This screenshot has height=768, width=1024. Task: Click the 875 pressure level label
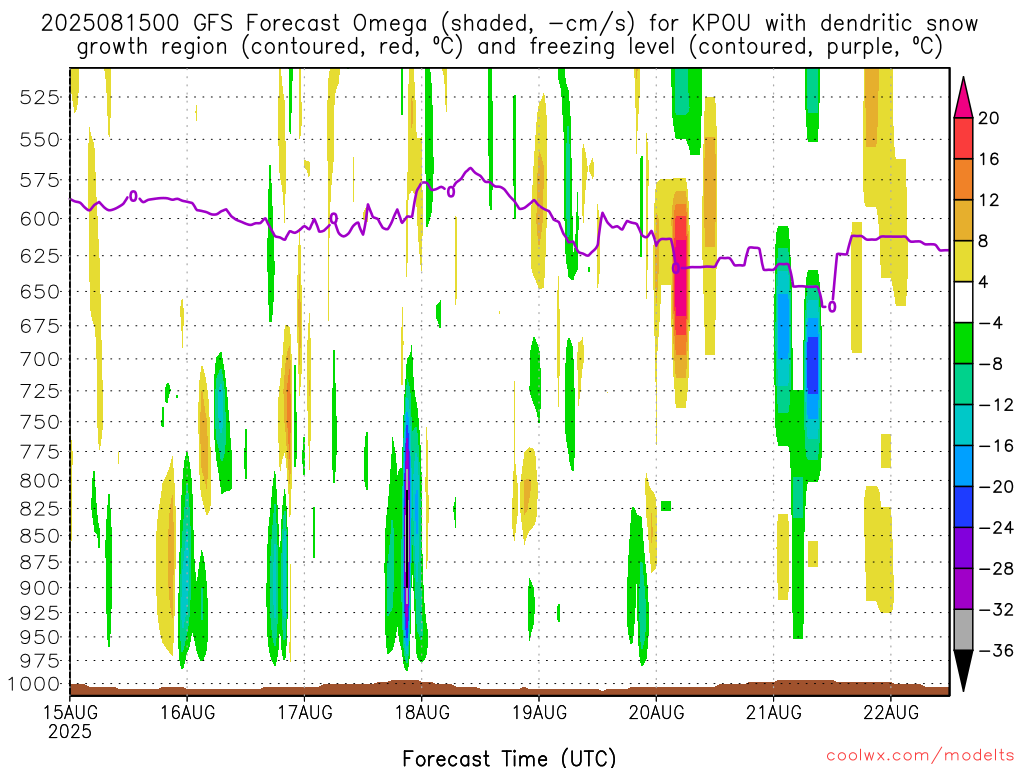(x=40, y=562)
